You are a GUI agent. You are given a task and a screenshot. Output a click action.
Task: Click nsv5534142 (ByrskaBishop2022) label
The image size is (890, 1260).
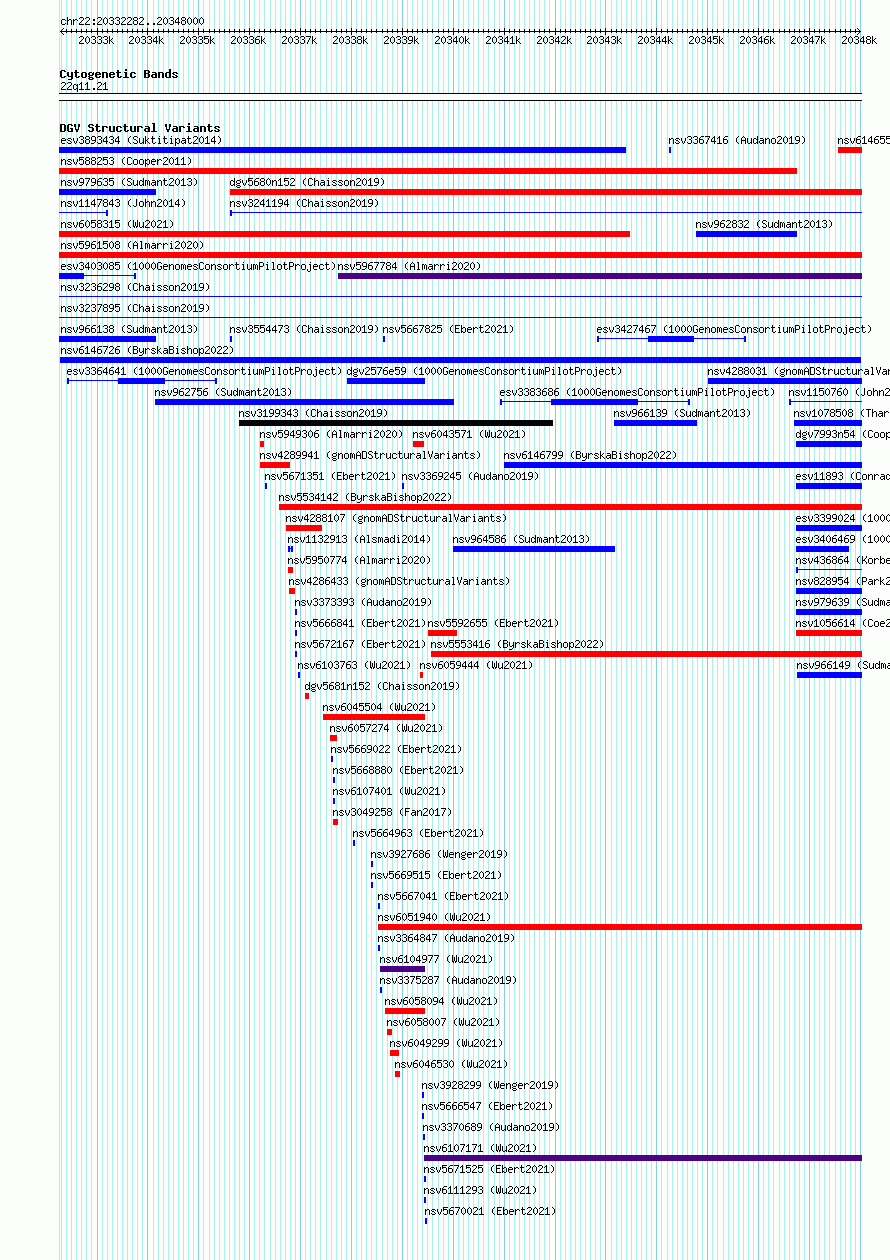point(365,498)
